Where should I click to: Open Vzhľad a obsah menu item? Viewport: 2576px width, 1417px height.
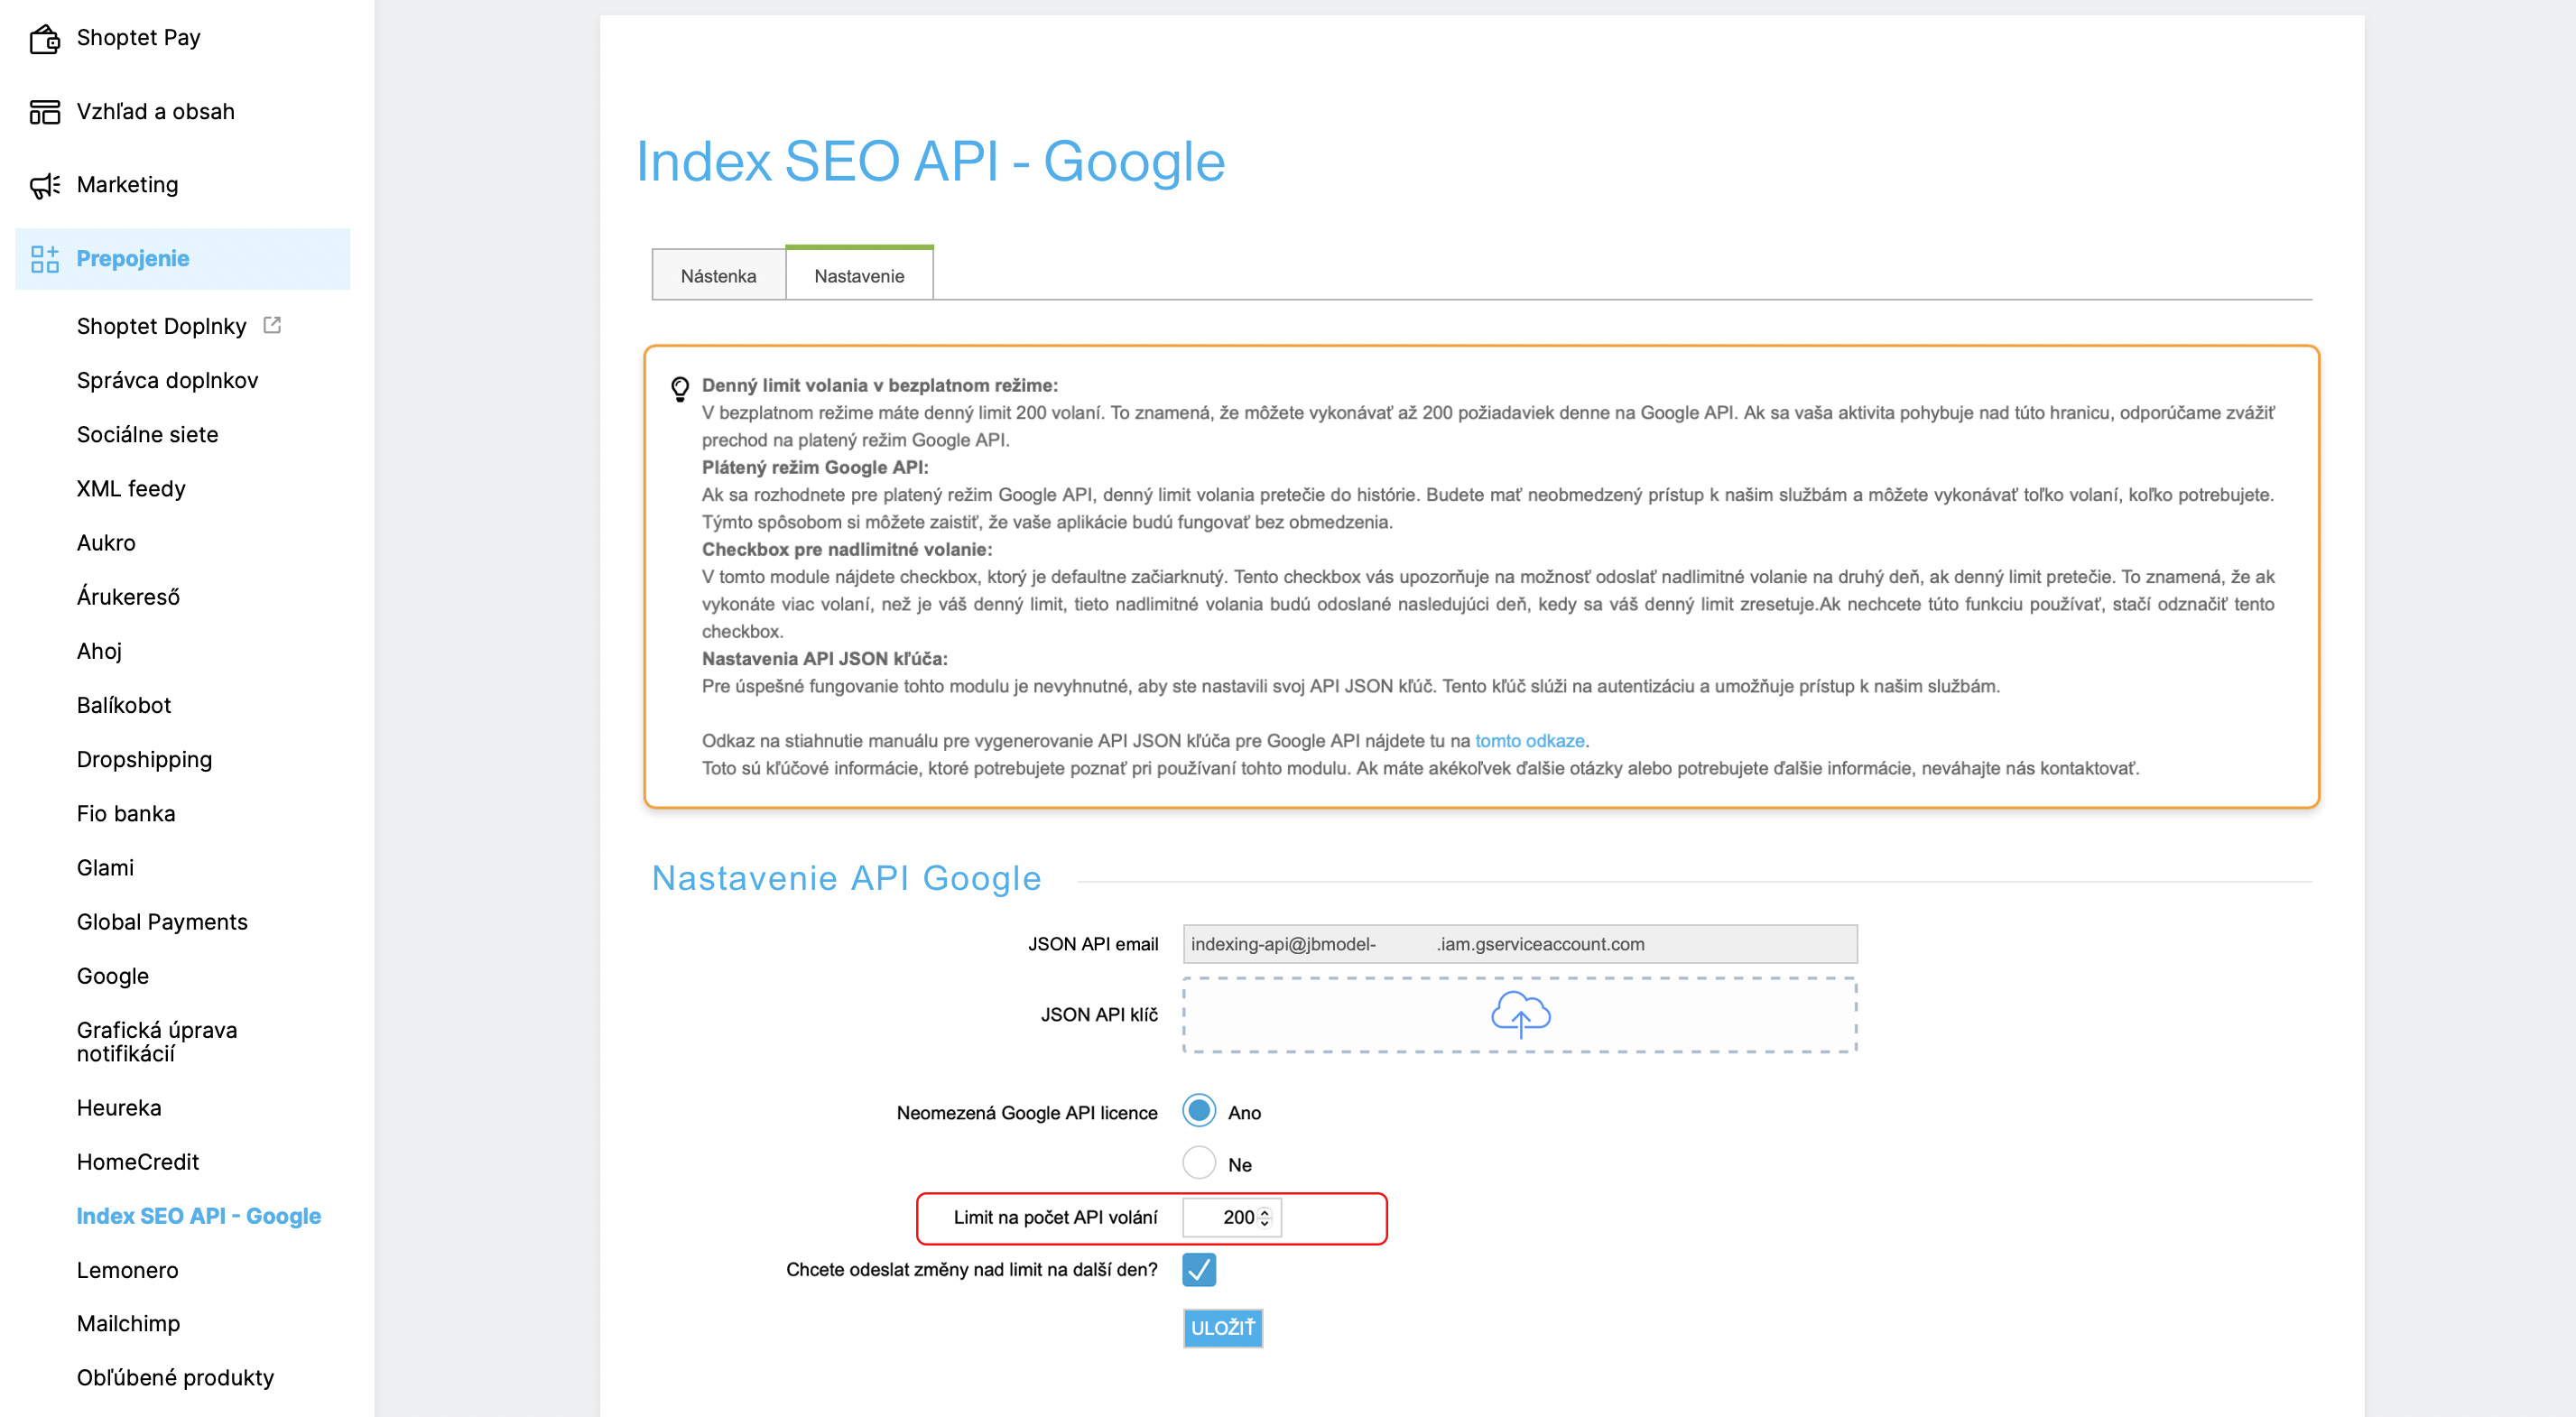[155, 111]
